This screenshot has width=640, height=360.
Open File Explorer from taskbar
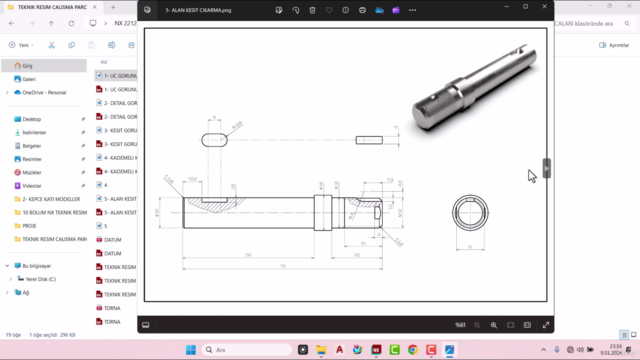pyautogui.click(x=321, y=350)
